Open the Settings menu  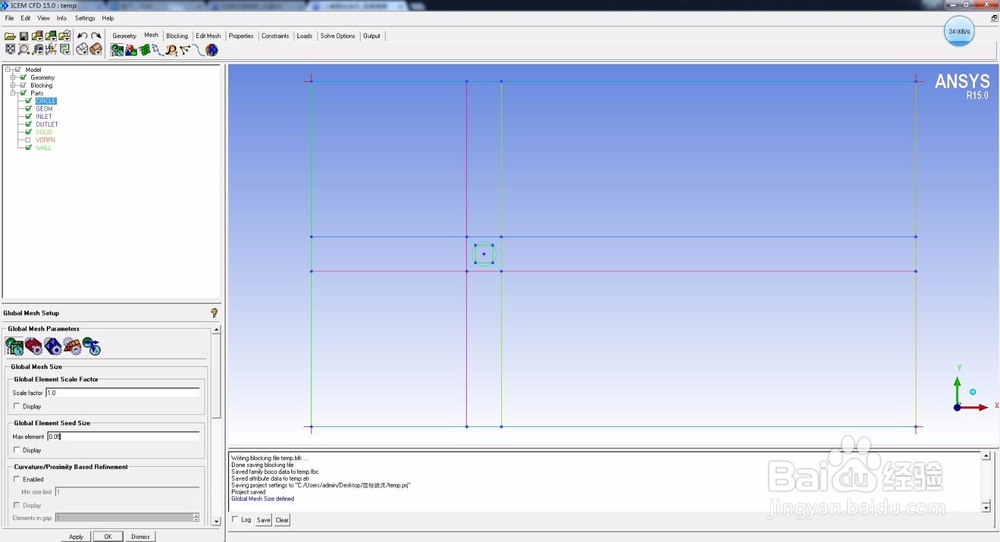point(85,18)
